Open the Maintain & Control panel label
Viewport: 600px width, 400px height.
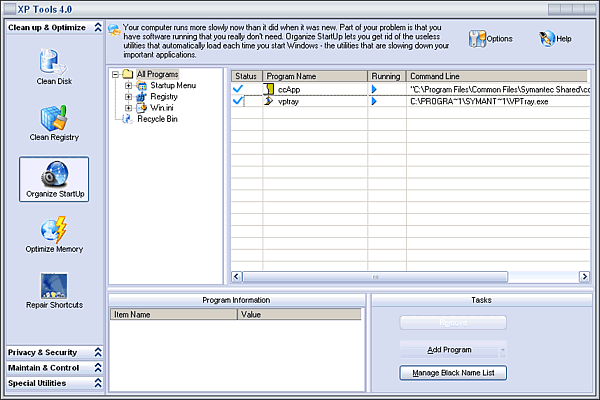[44, 367]
